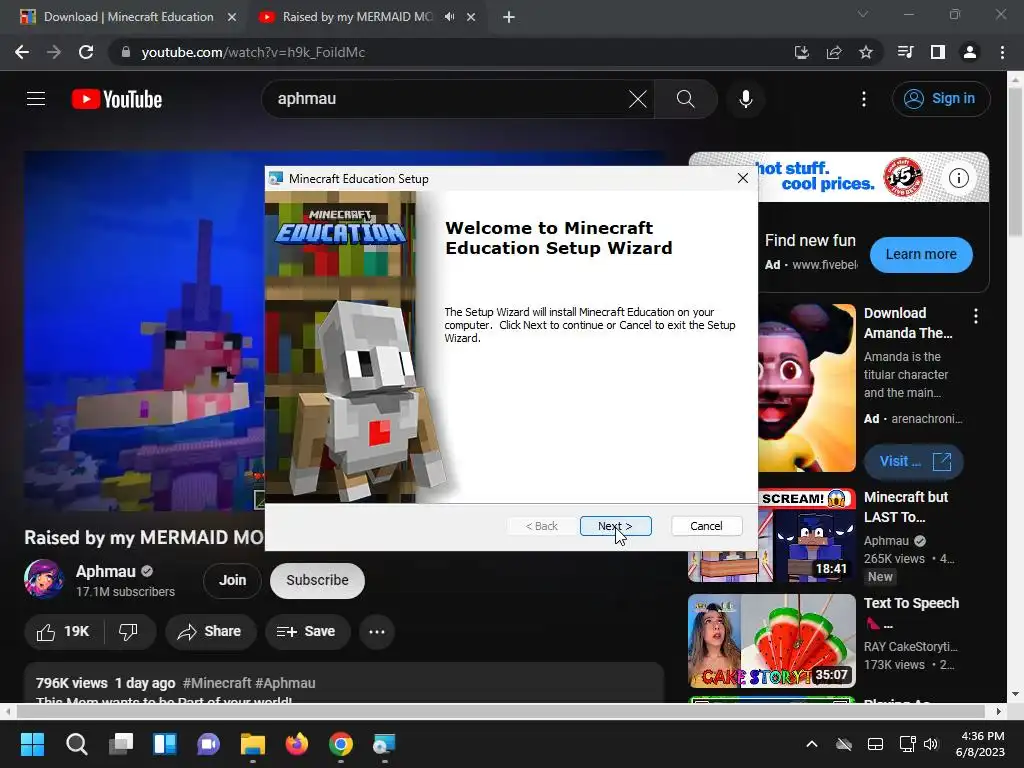The height and width of the screenshot is (768, 1024).
Task: Click Learn more on the ad
Action: click(921, 254)
